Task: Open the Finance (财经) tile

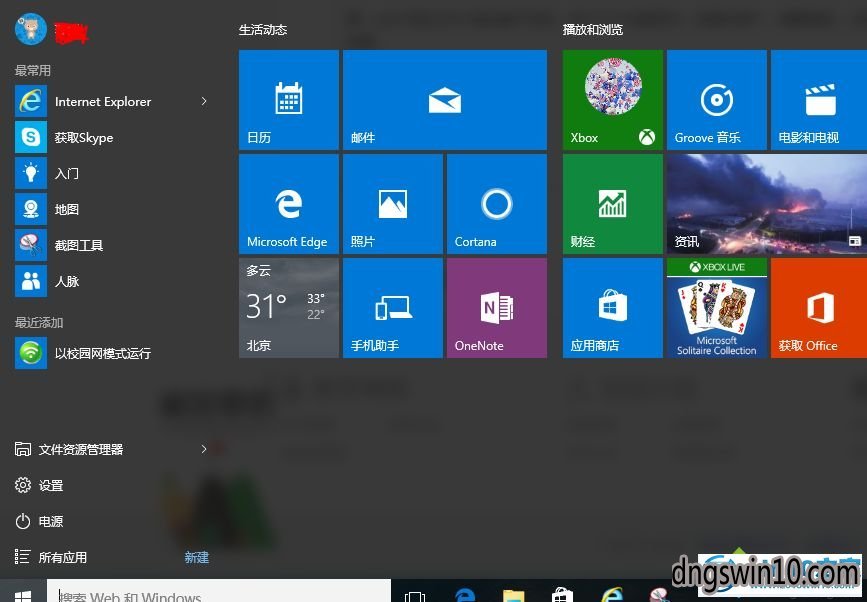Action: pos(613,204)
